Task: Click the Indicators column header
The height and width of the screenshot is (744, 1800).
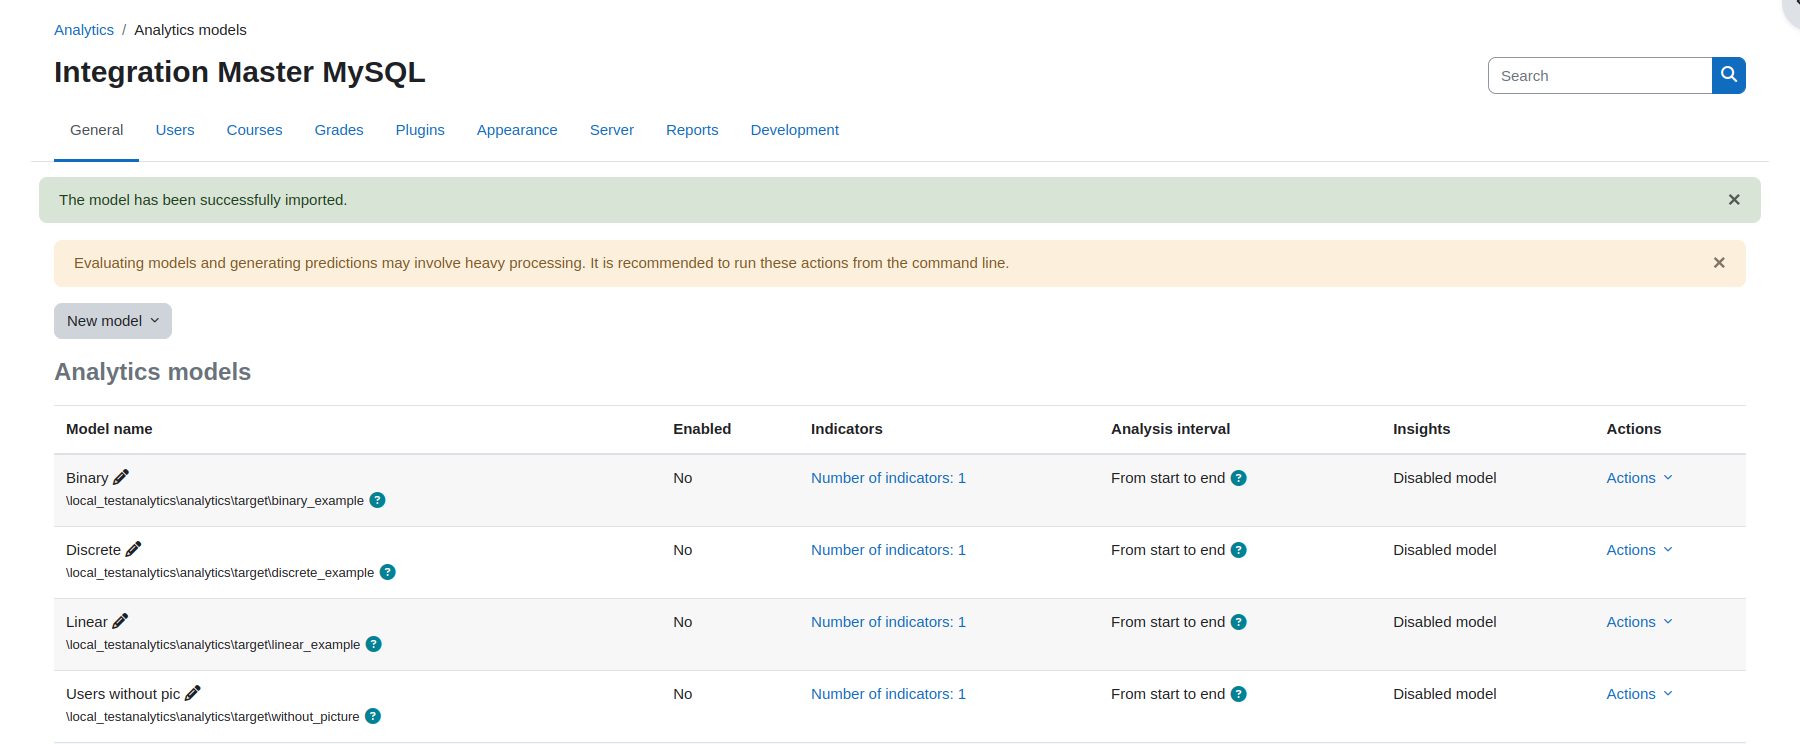Action: click(846, 429)
